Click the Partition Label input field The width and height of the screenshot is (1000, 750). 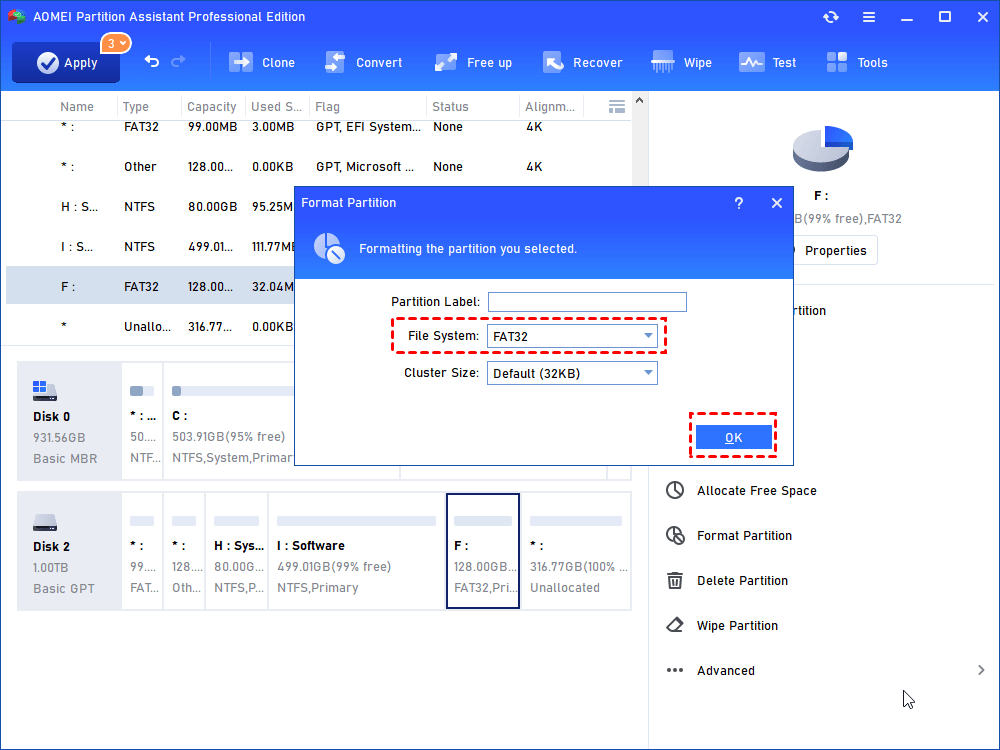587,302
